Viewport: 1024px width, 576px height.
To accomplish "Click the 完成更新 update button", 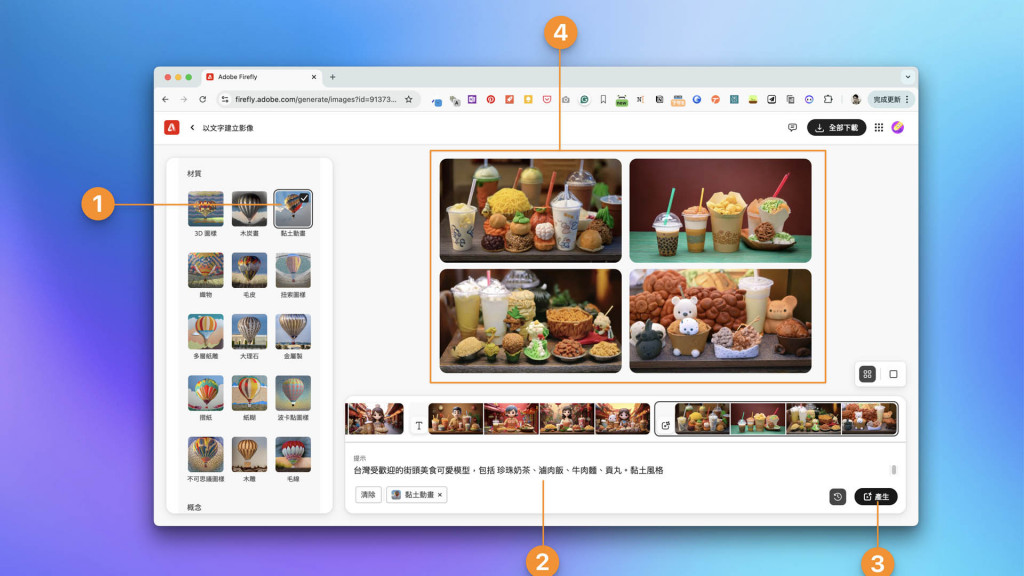I will click(891, 99).
